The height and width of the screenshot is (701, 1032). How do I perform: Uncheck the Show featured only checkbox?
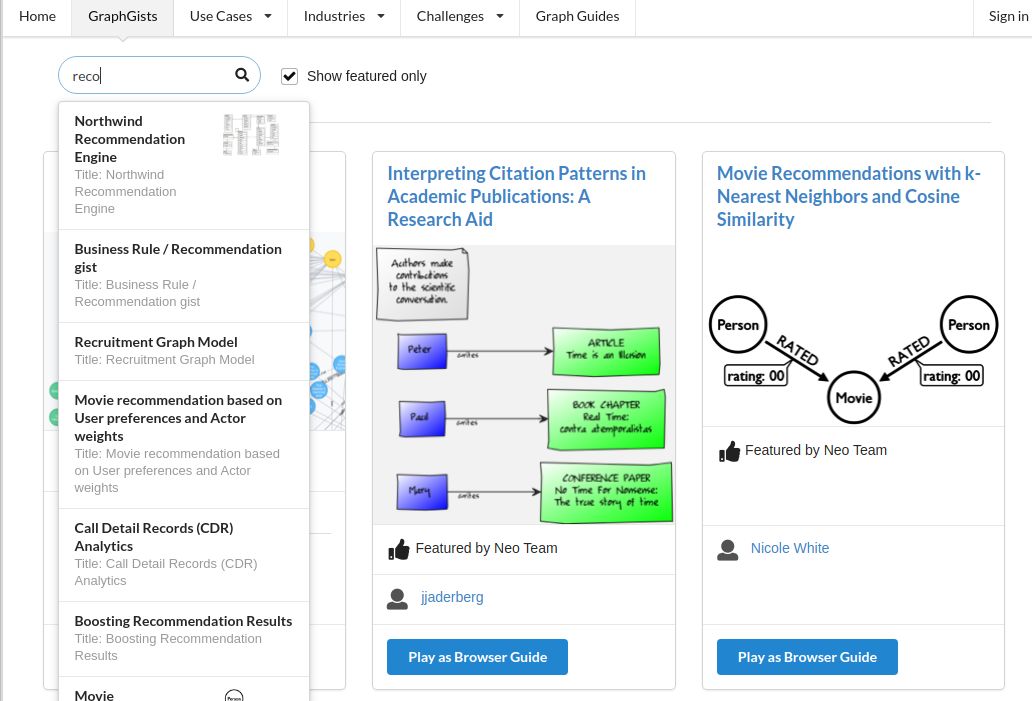(x=290, y=76)
